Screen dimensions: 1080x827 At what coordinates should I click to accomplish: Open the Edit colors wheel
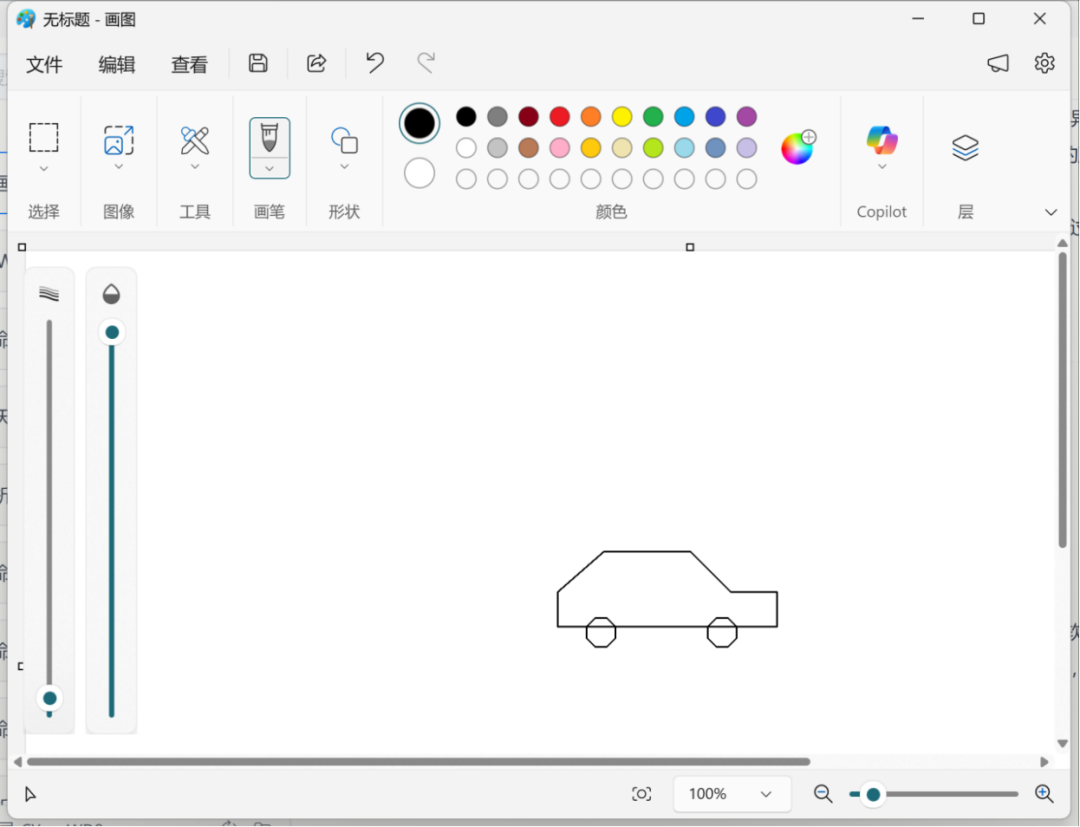tap(798, 147)
